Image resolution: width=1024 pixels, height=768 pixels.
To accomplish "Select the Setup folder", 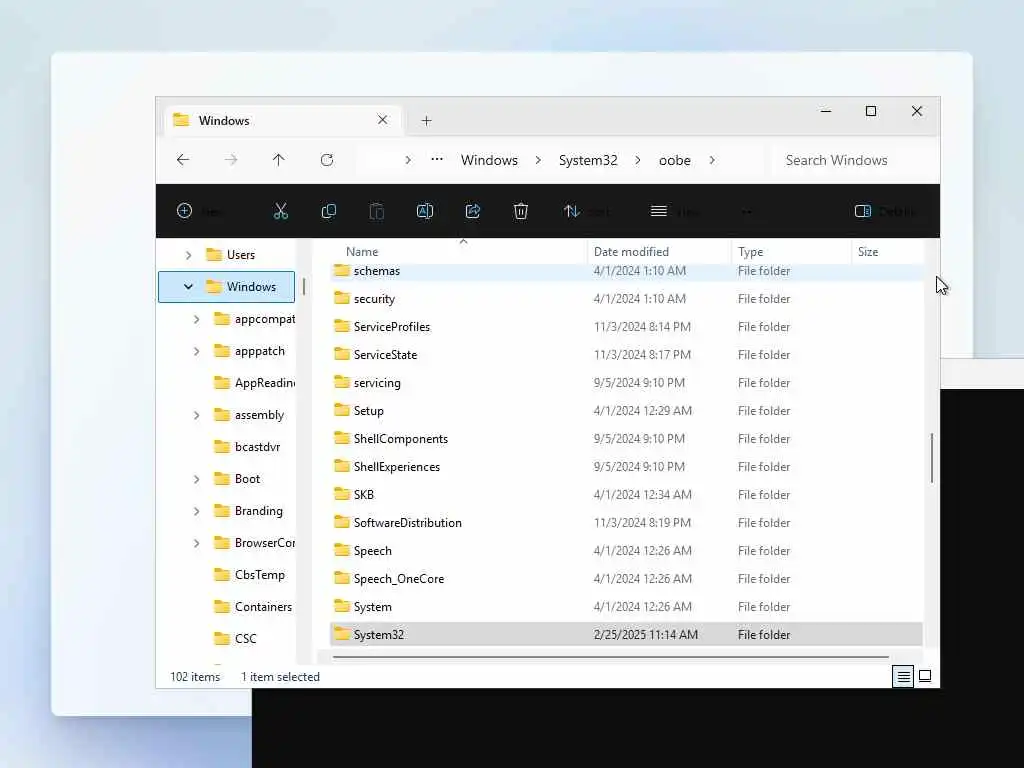I will [368, 411].
